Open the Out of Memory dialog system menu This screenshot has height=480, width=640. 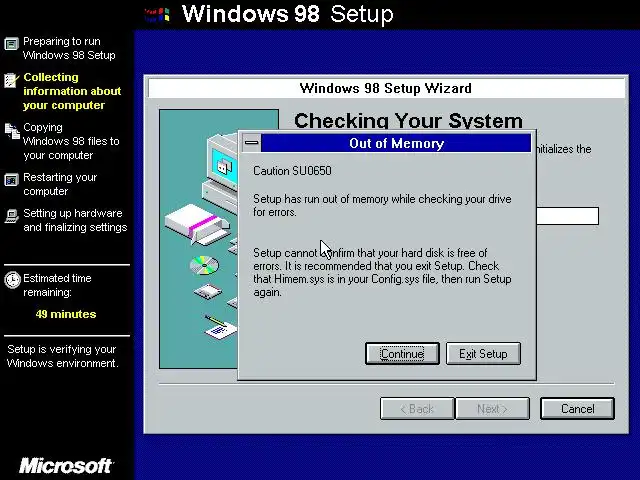click(251, 143)
